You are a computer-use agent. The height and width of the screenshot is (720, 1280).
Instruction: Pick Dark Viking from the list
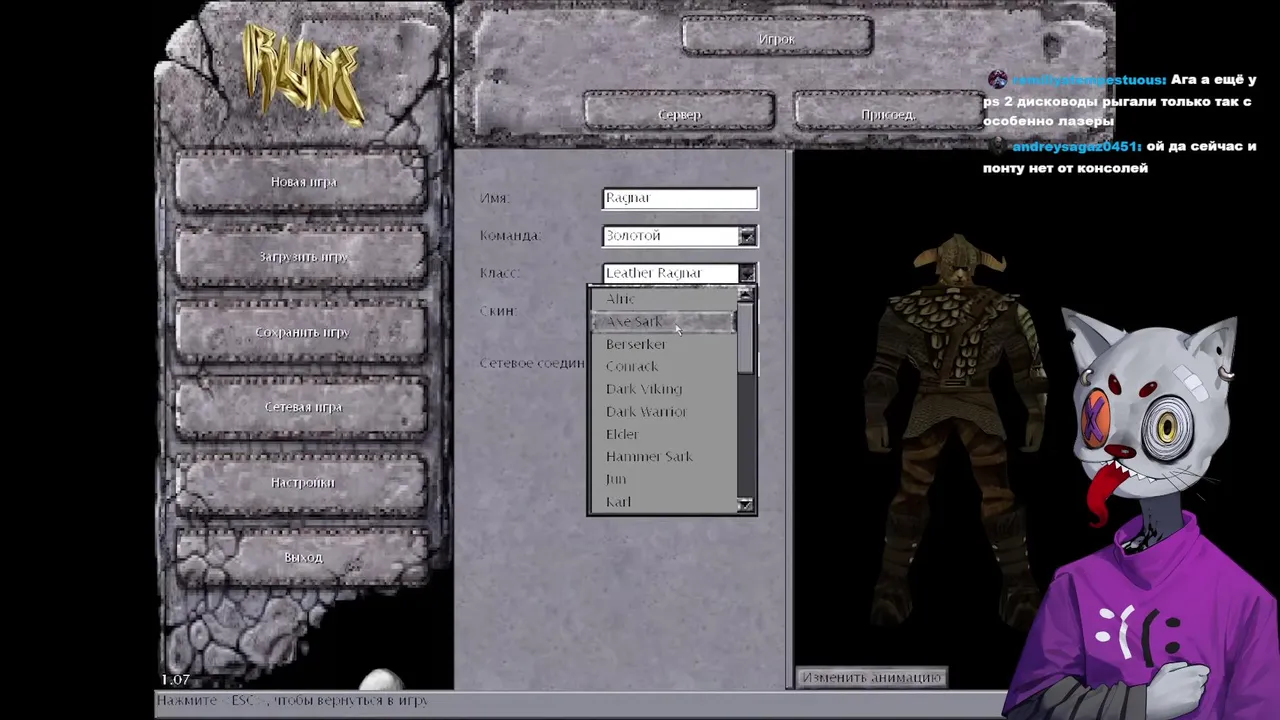tap(664, 389)
